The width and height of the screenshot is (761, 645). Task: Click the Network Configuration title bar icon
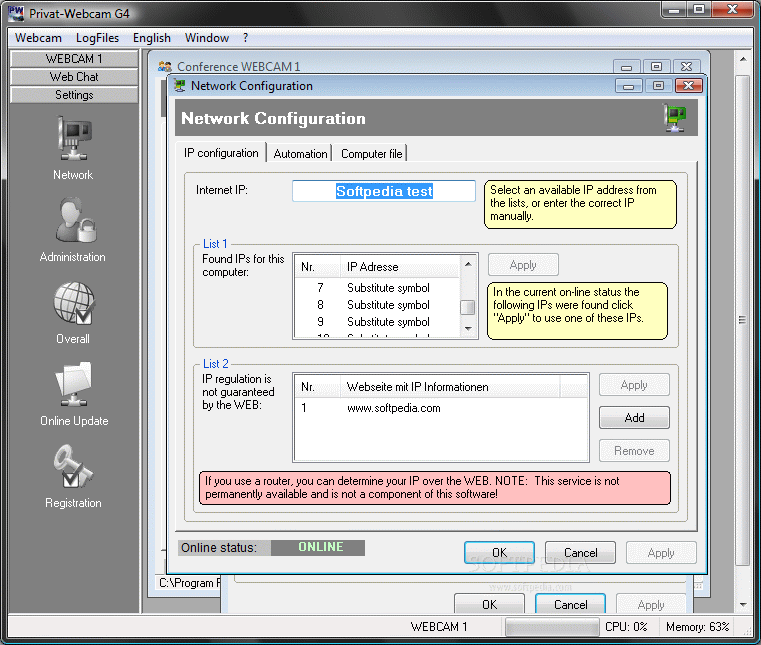coord(180,86)
